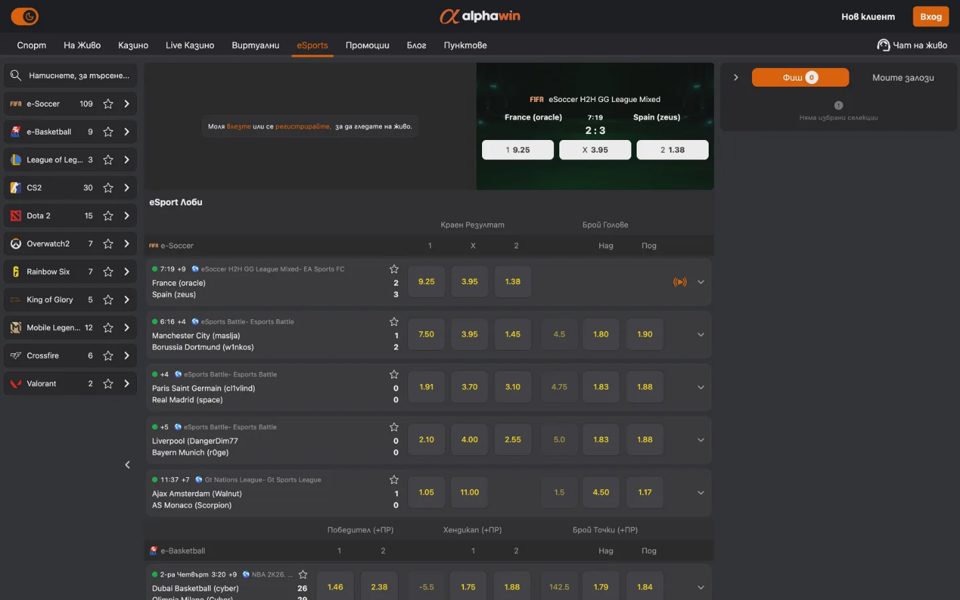
Task: Star the Ajax Amsterdam vs AS Monaco match
Action: tap(394, 479)
